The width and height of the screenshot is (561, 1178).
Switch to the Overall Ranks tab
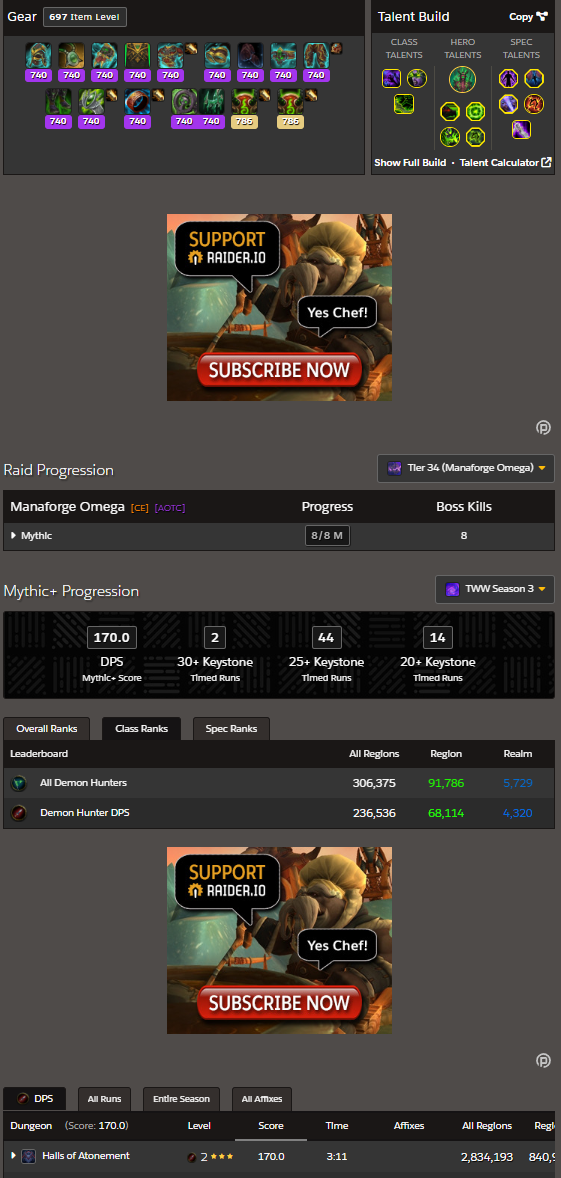click(46, 729)
